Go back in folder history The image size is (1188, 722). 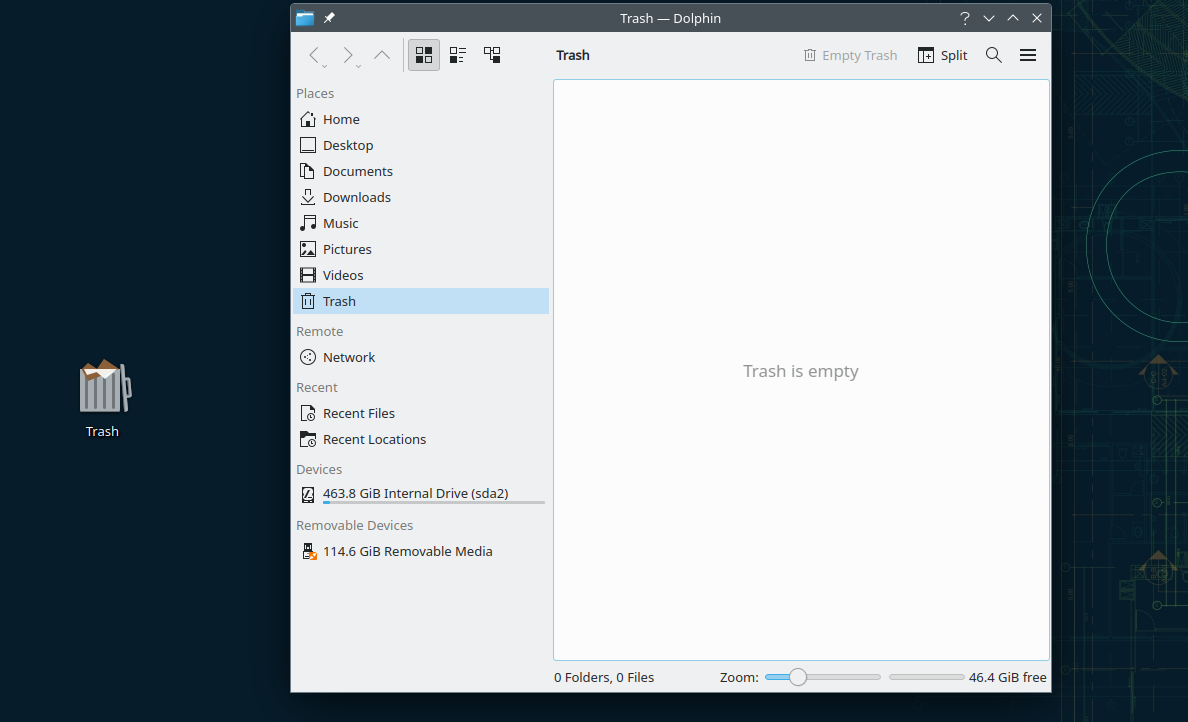pos(314,55)
